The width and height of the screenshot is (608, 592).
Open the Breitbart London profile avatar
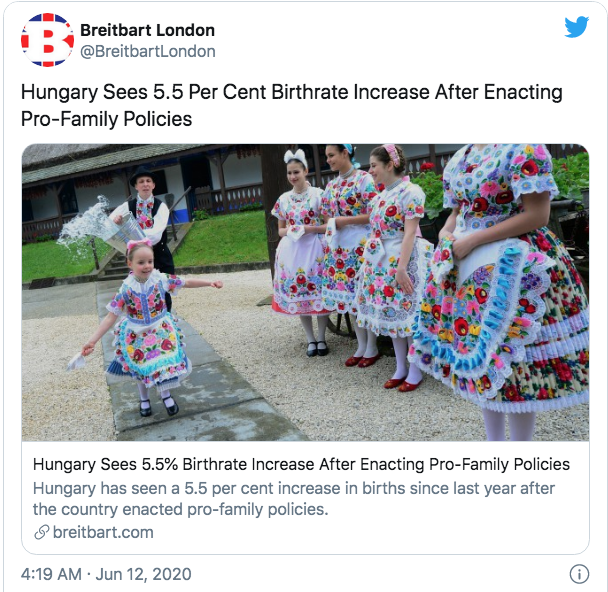[x=47, y=40]
